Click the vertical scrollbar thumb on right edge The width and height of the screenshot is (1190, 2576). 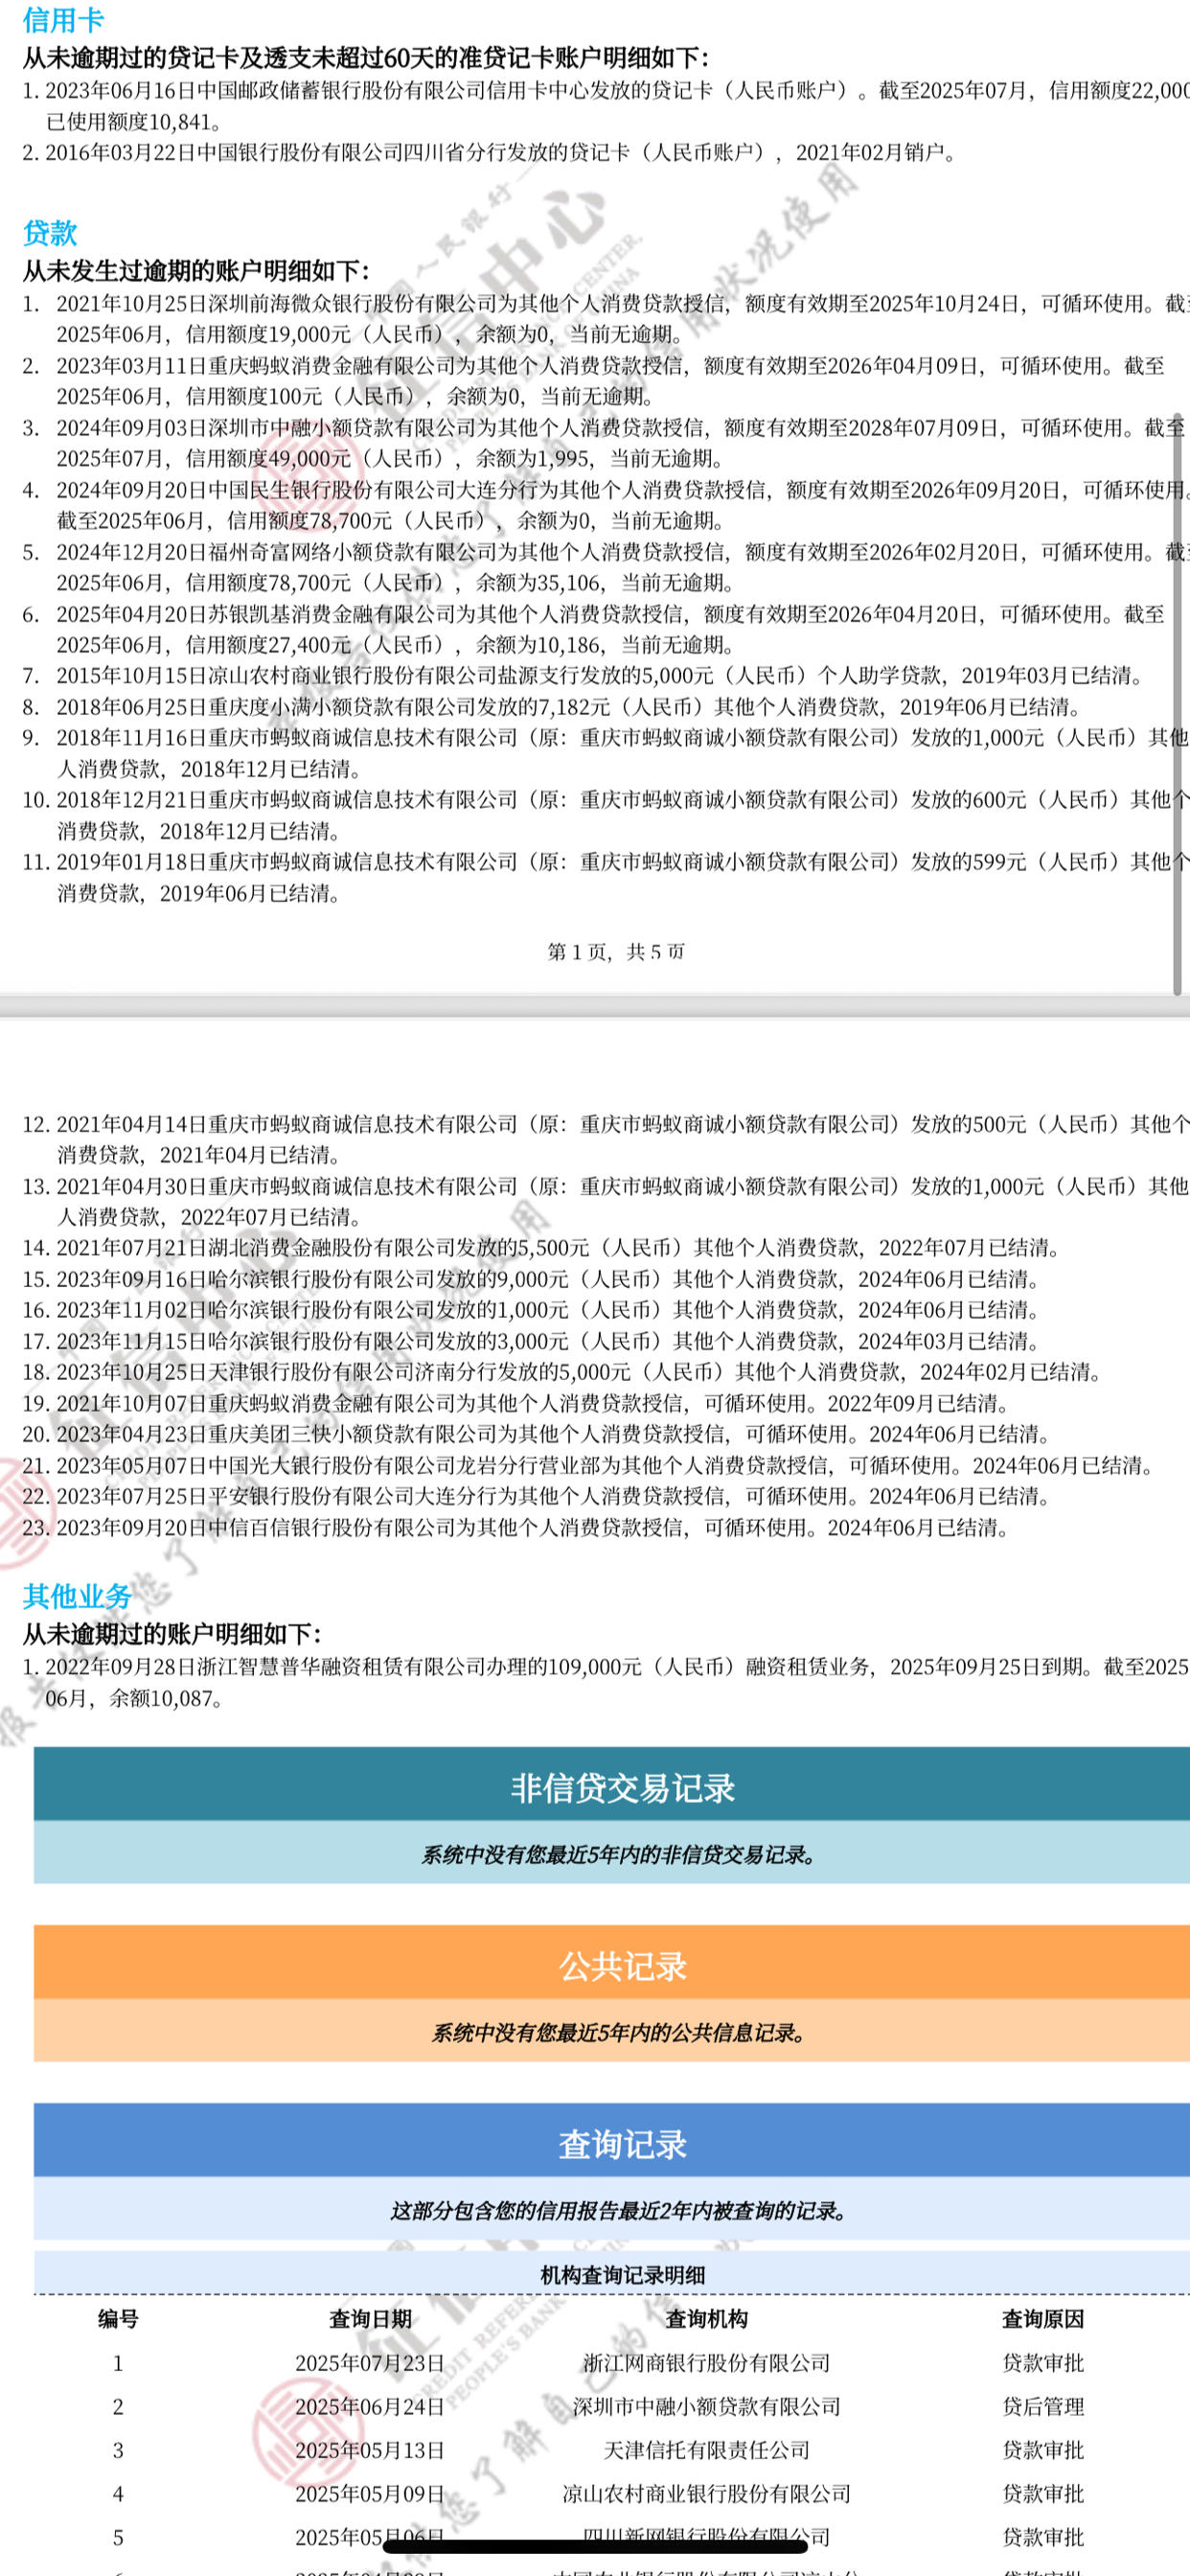(x=1178, y=703)
